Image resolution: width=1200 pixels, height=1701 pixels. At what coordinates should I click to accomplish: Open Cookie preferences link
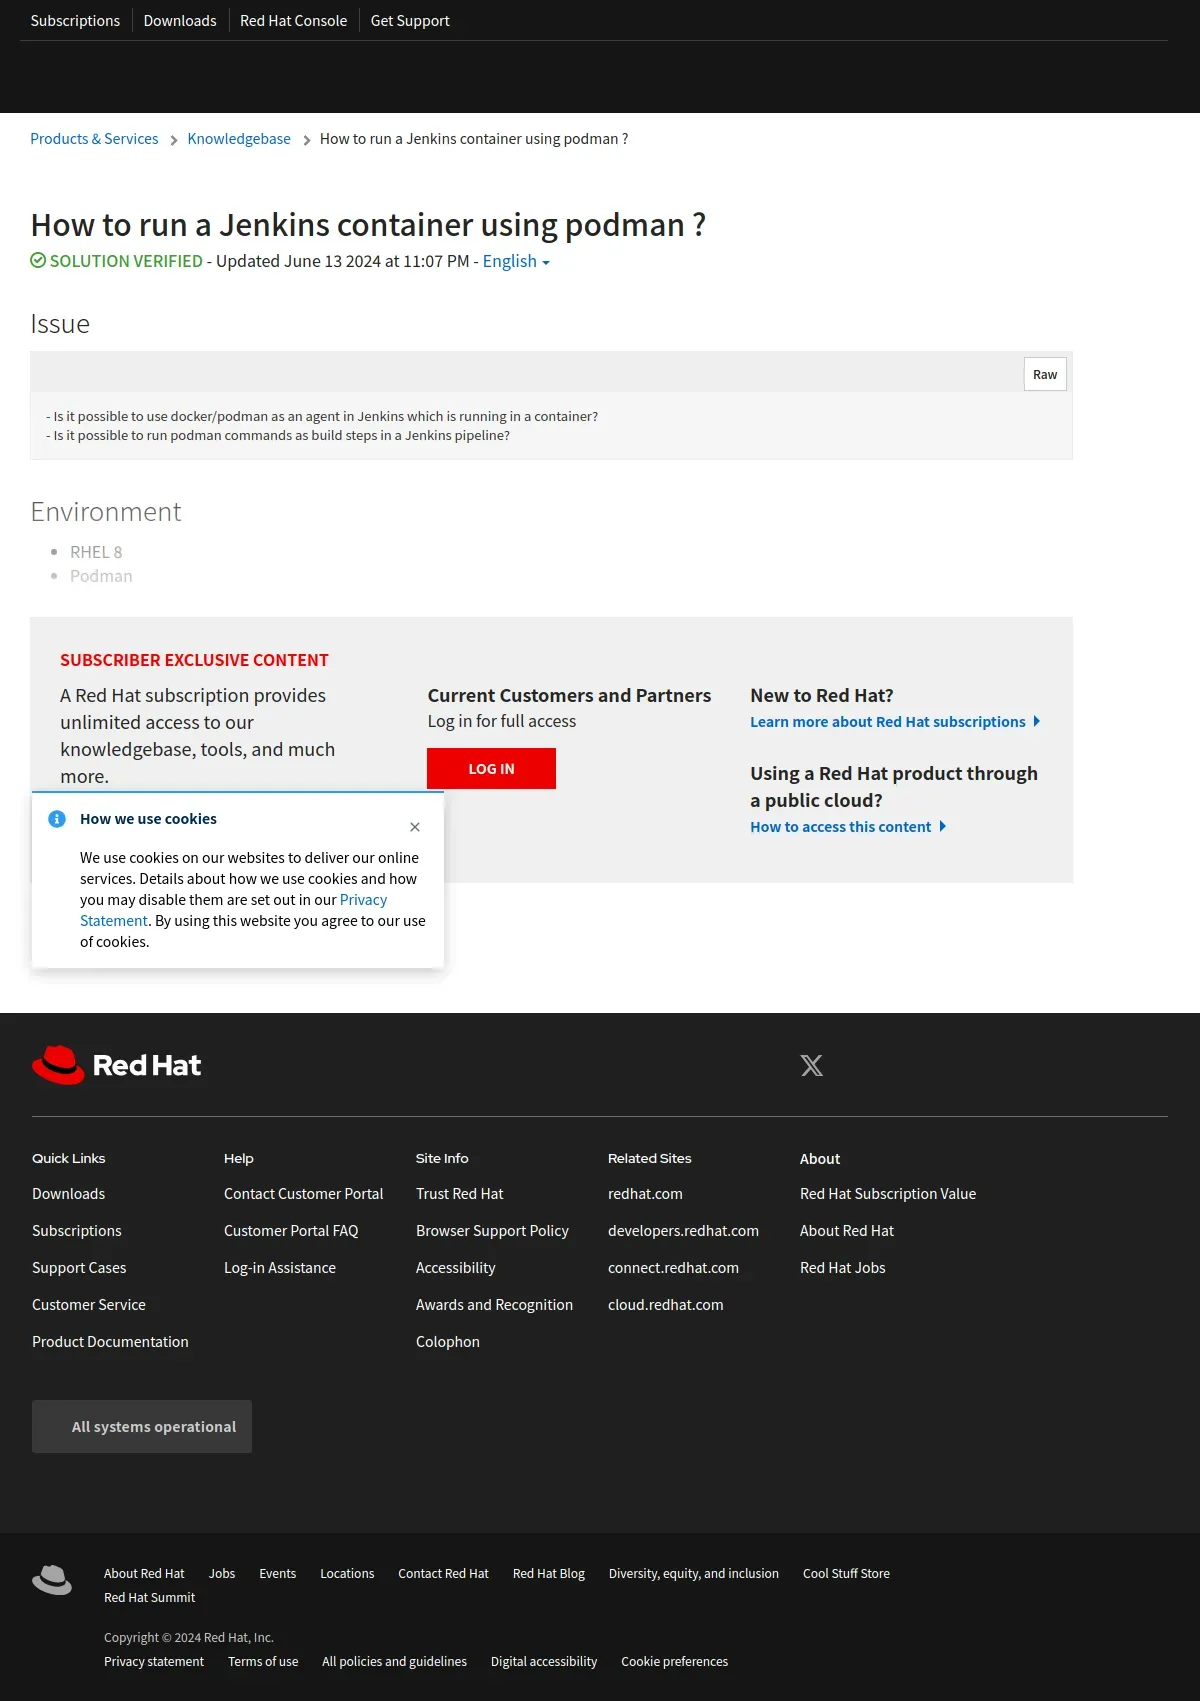[675, 1662]
